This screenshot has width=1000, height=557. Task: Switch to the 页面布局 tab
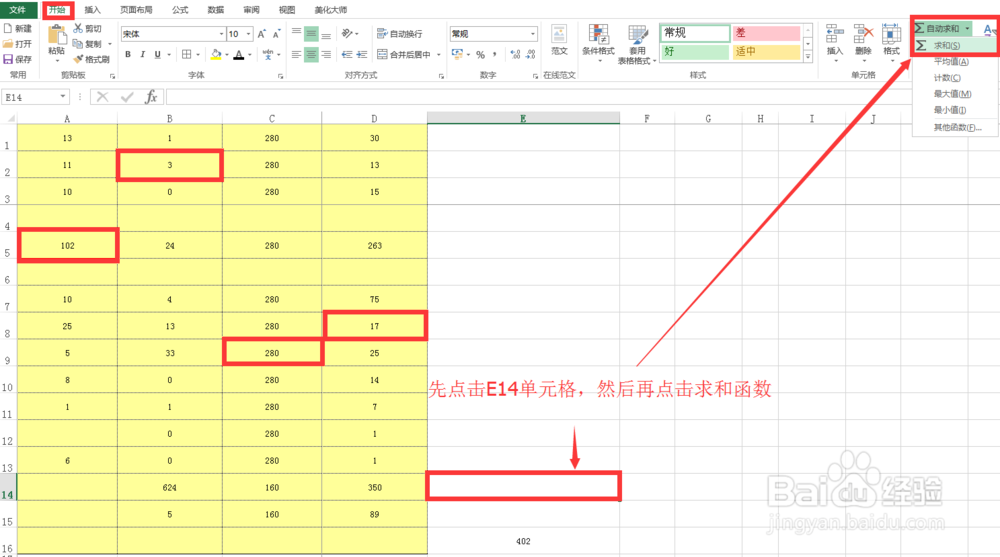pos(136,10)
